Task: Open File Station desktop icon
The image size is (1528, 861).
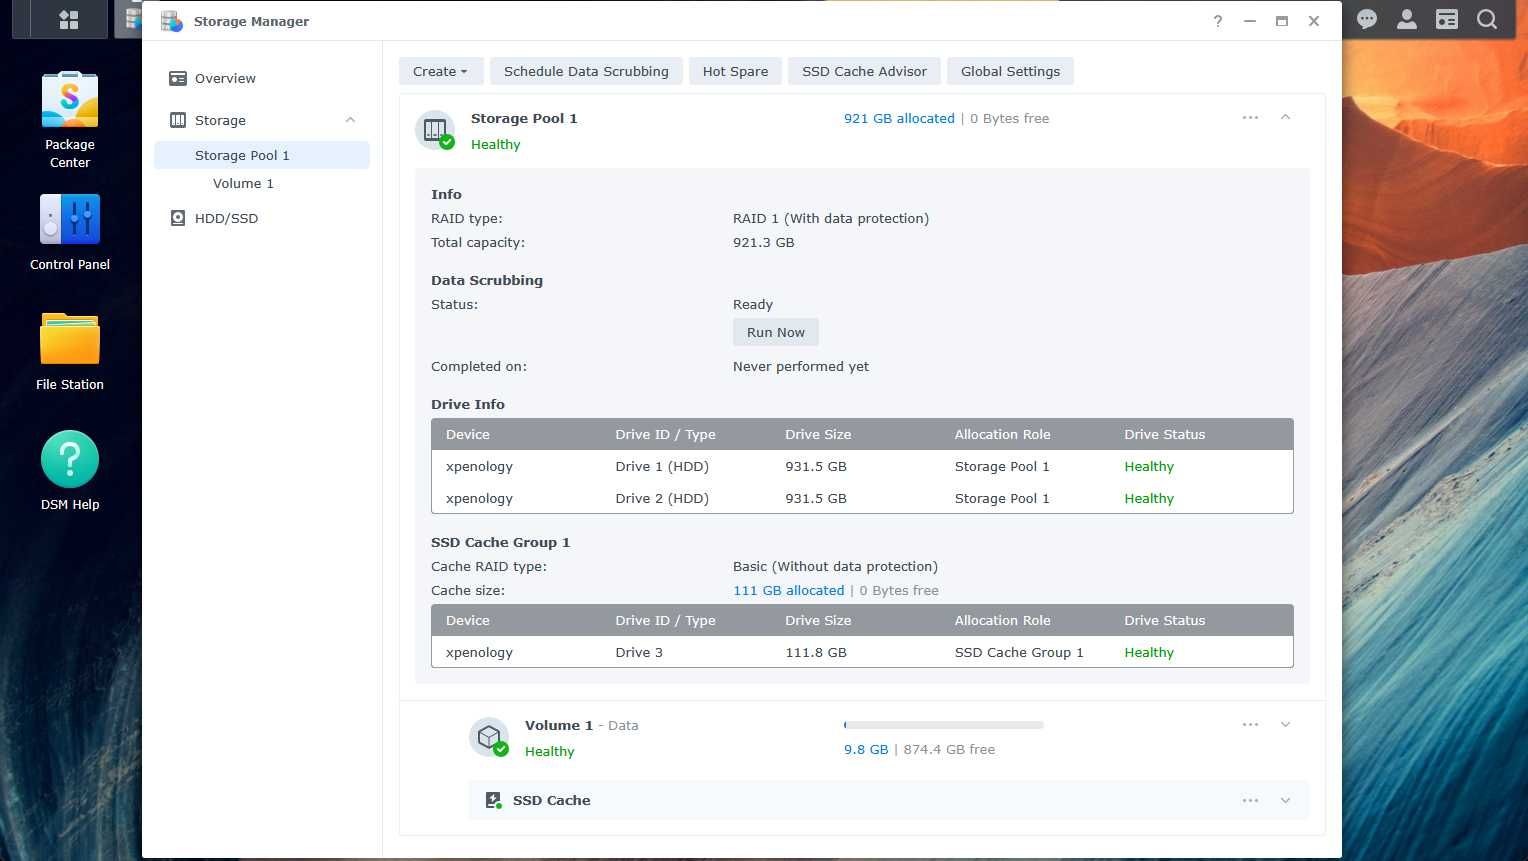Action: [70, 351]
